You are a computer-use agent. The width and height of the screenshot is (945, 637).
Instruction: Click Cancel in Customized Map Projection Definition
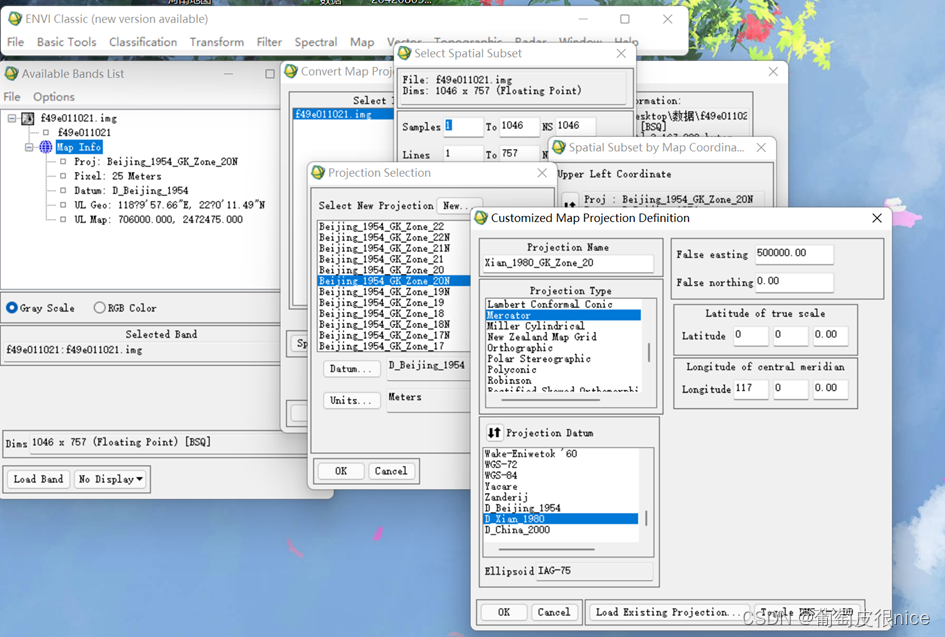pyautogui.click(x=553, y=612)
